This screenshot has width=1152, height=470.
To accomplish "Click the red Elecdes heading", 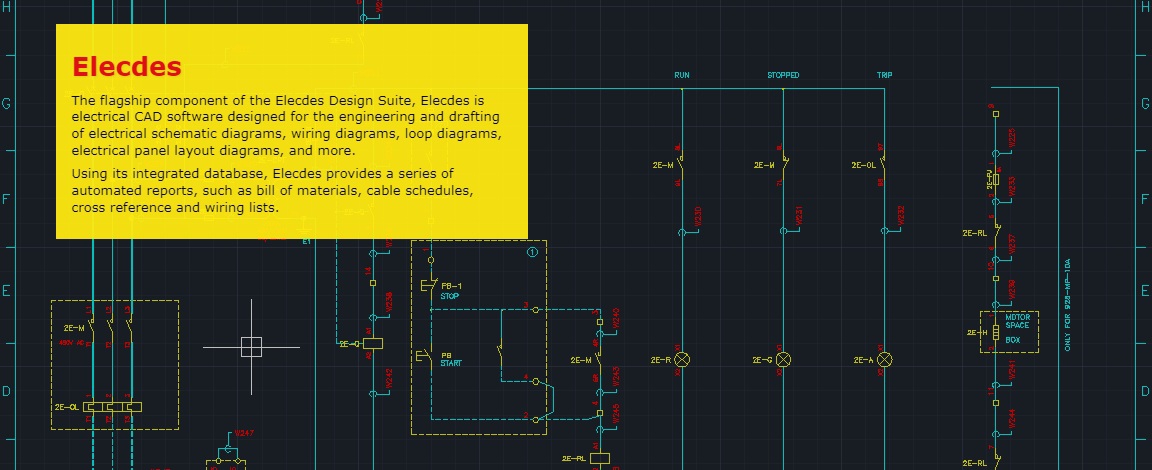I will click(x=126, y=67).
